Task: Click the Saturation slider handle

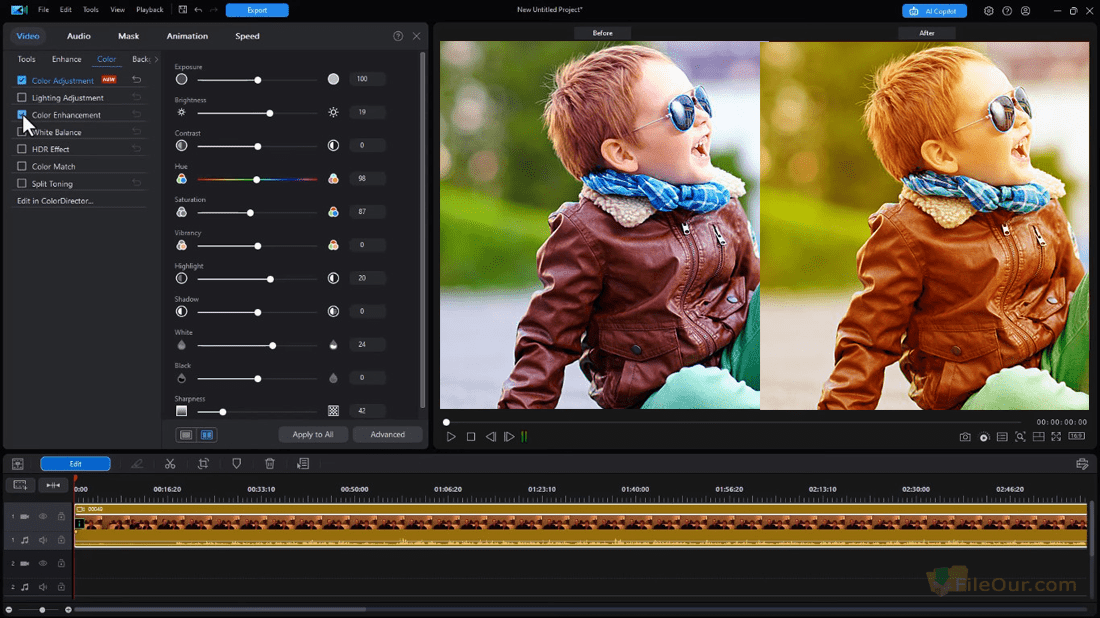Action: tap(250, 213)
